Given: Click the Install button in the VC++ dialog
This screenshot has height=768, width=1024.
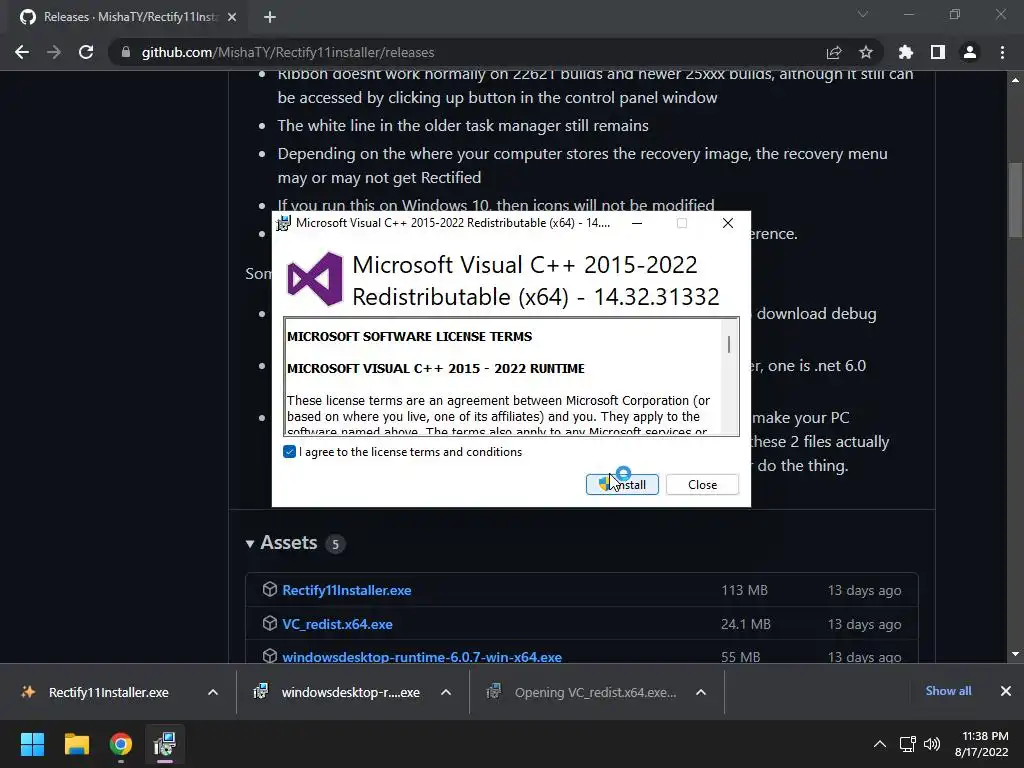Looking at the screenshot, I should (x=622, y=485).
